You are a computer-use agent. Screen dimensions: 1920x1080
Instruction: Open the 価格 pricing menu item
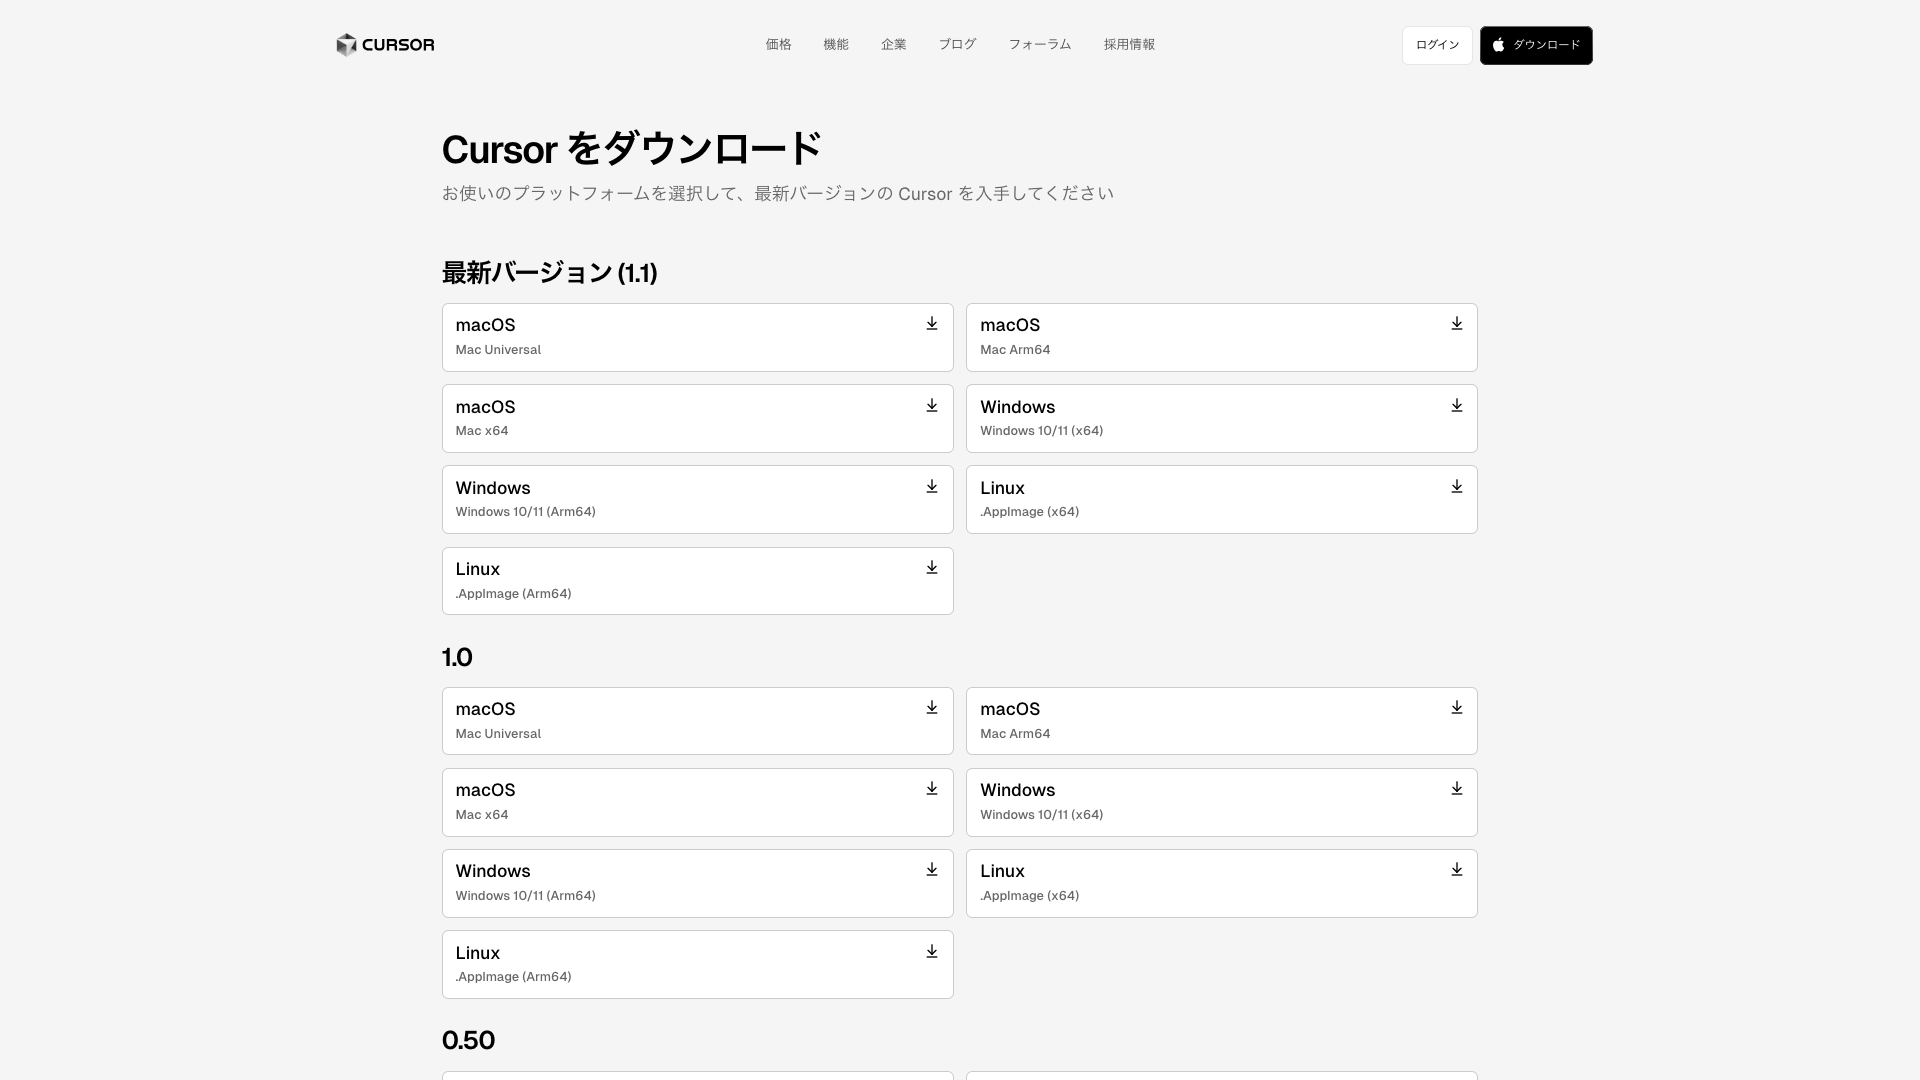pyautogui.click(x=778, y=45)
